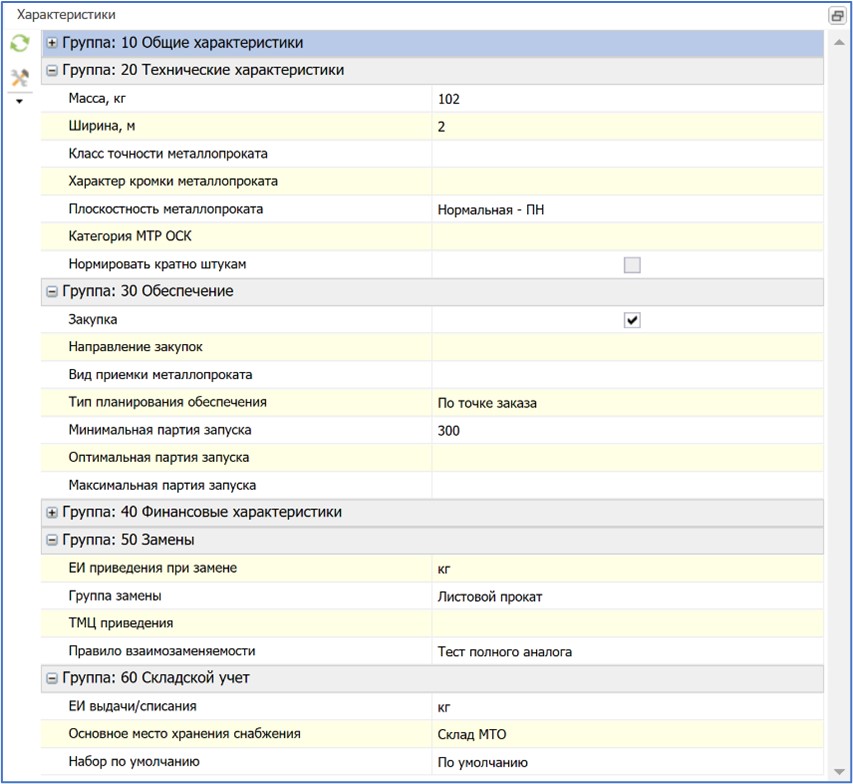Viewport: 853px width, 784px height.
Task: Edit 'Минимальная партия запуска' value 300
Action: (628, 431)
